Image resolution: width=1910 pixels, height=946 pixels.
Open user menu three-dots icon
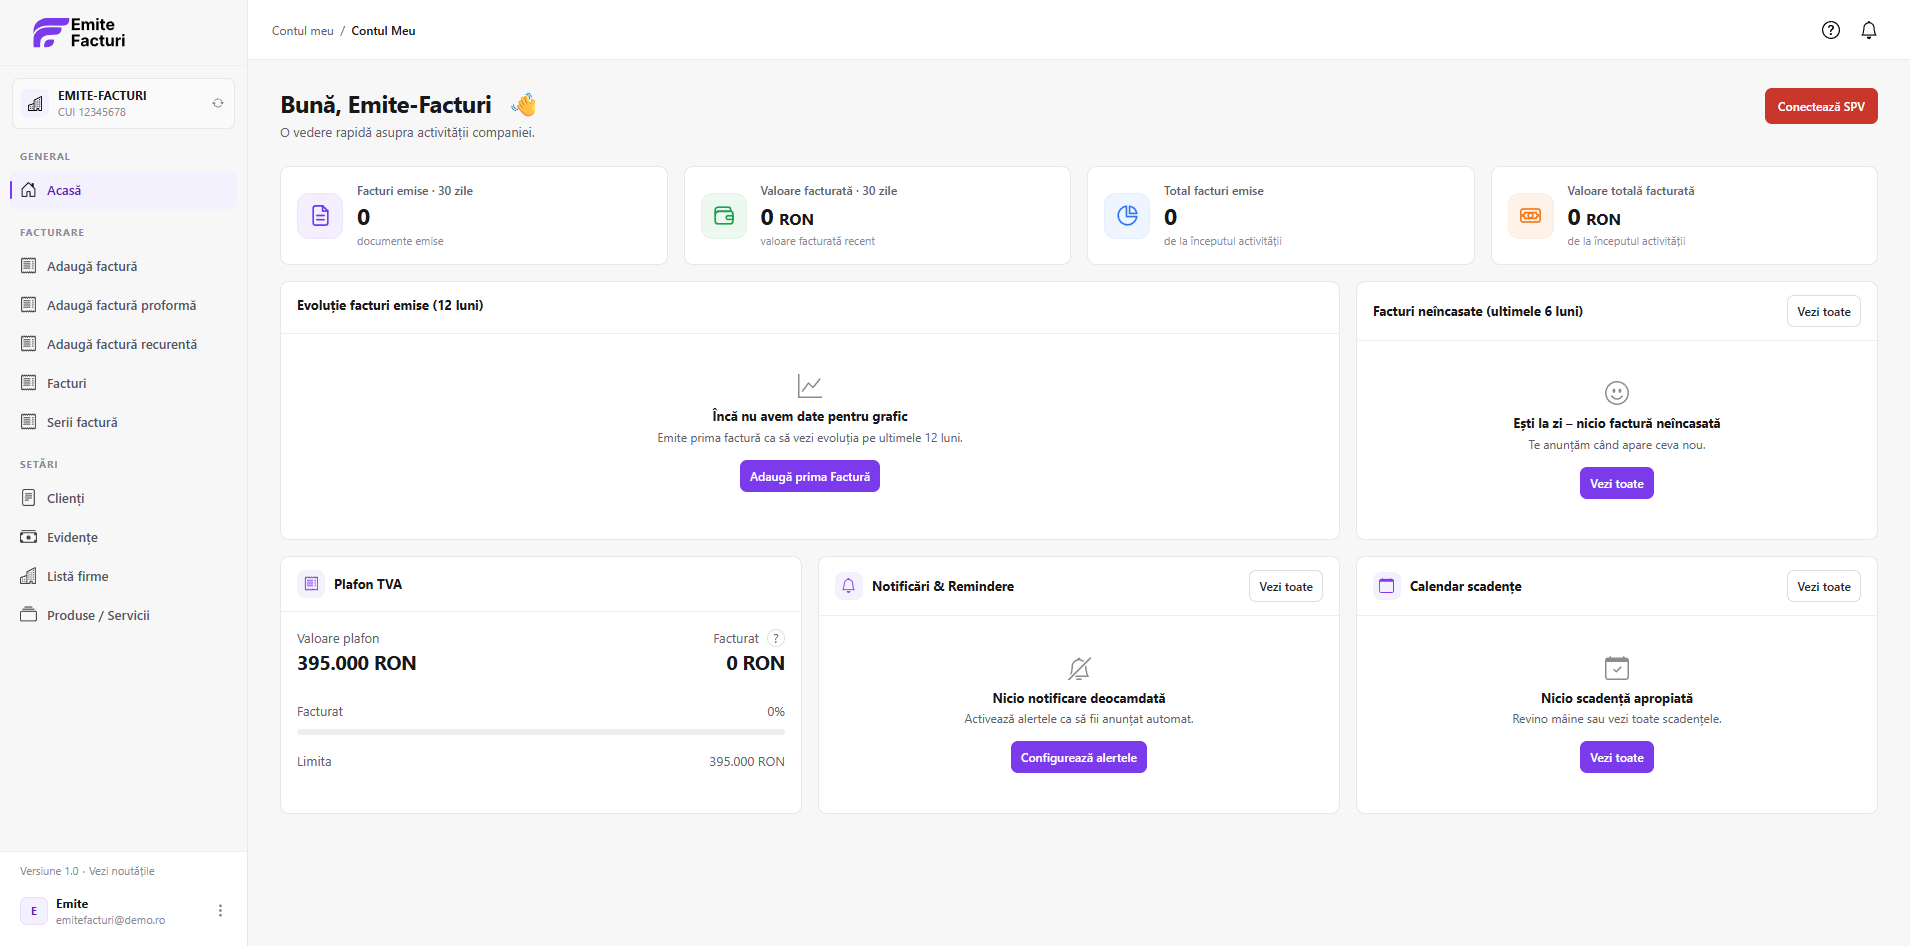(220, 911)
